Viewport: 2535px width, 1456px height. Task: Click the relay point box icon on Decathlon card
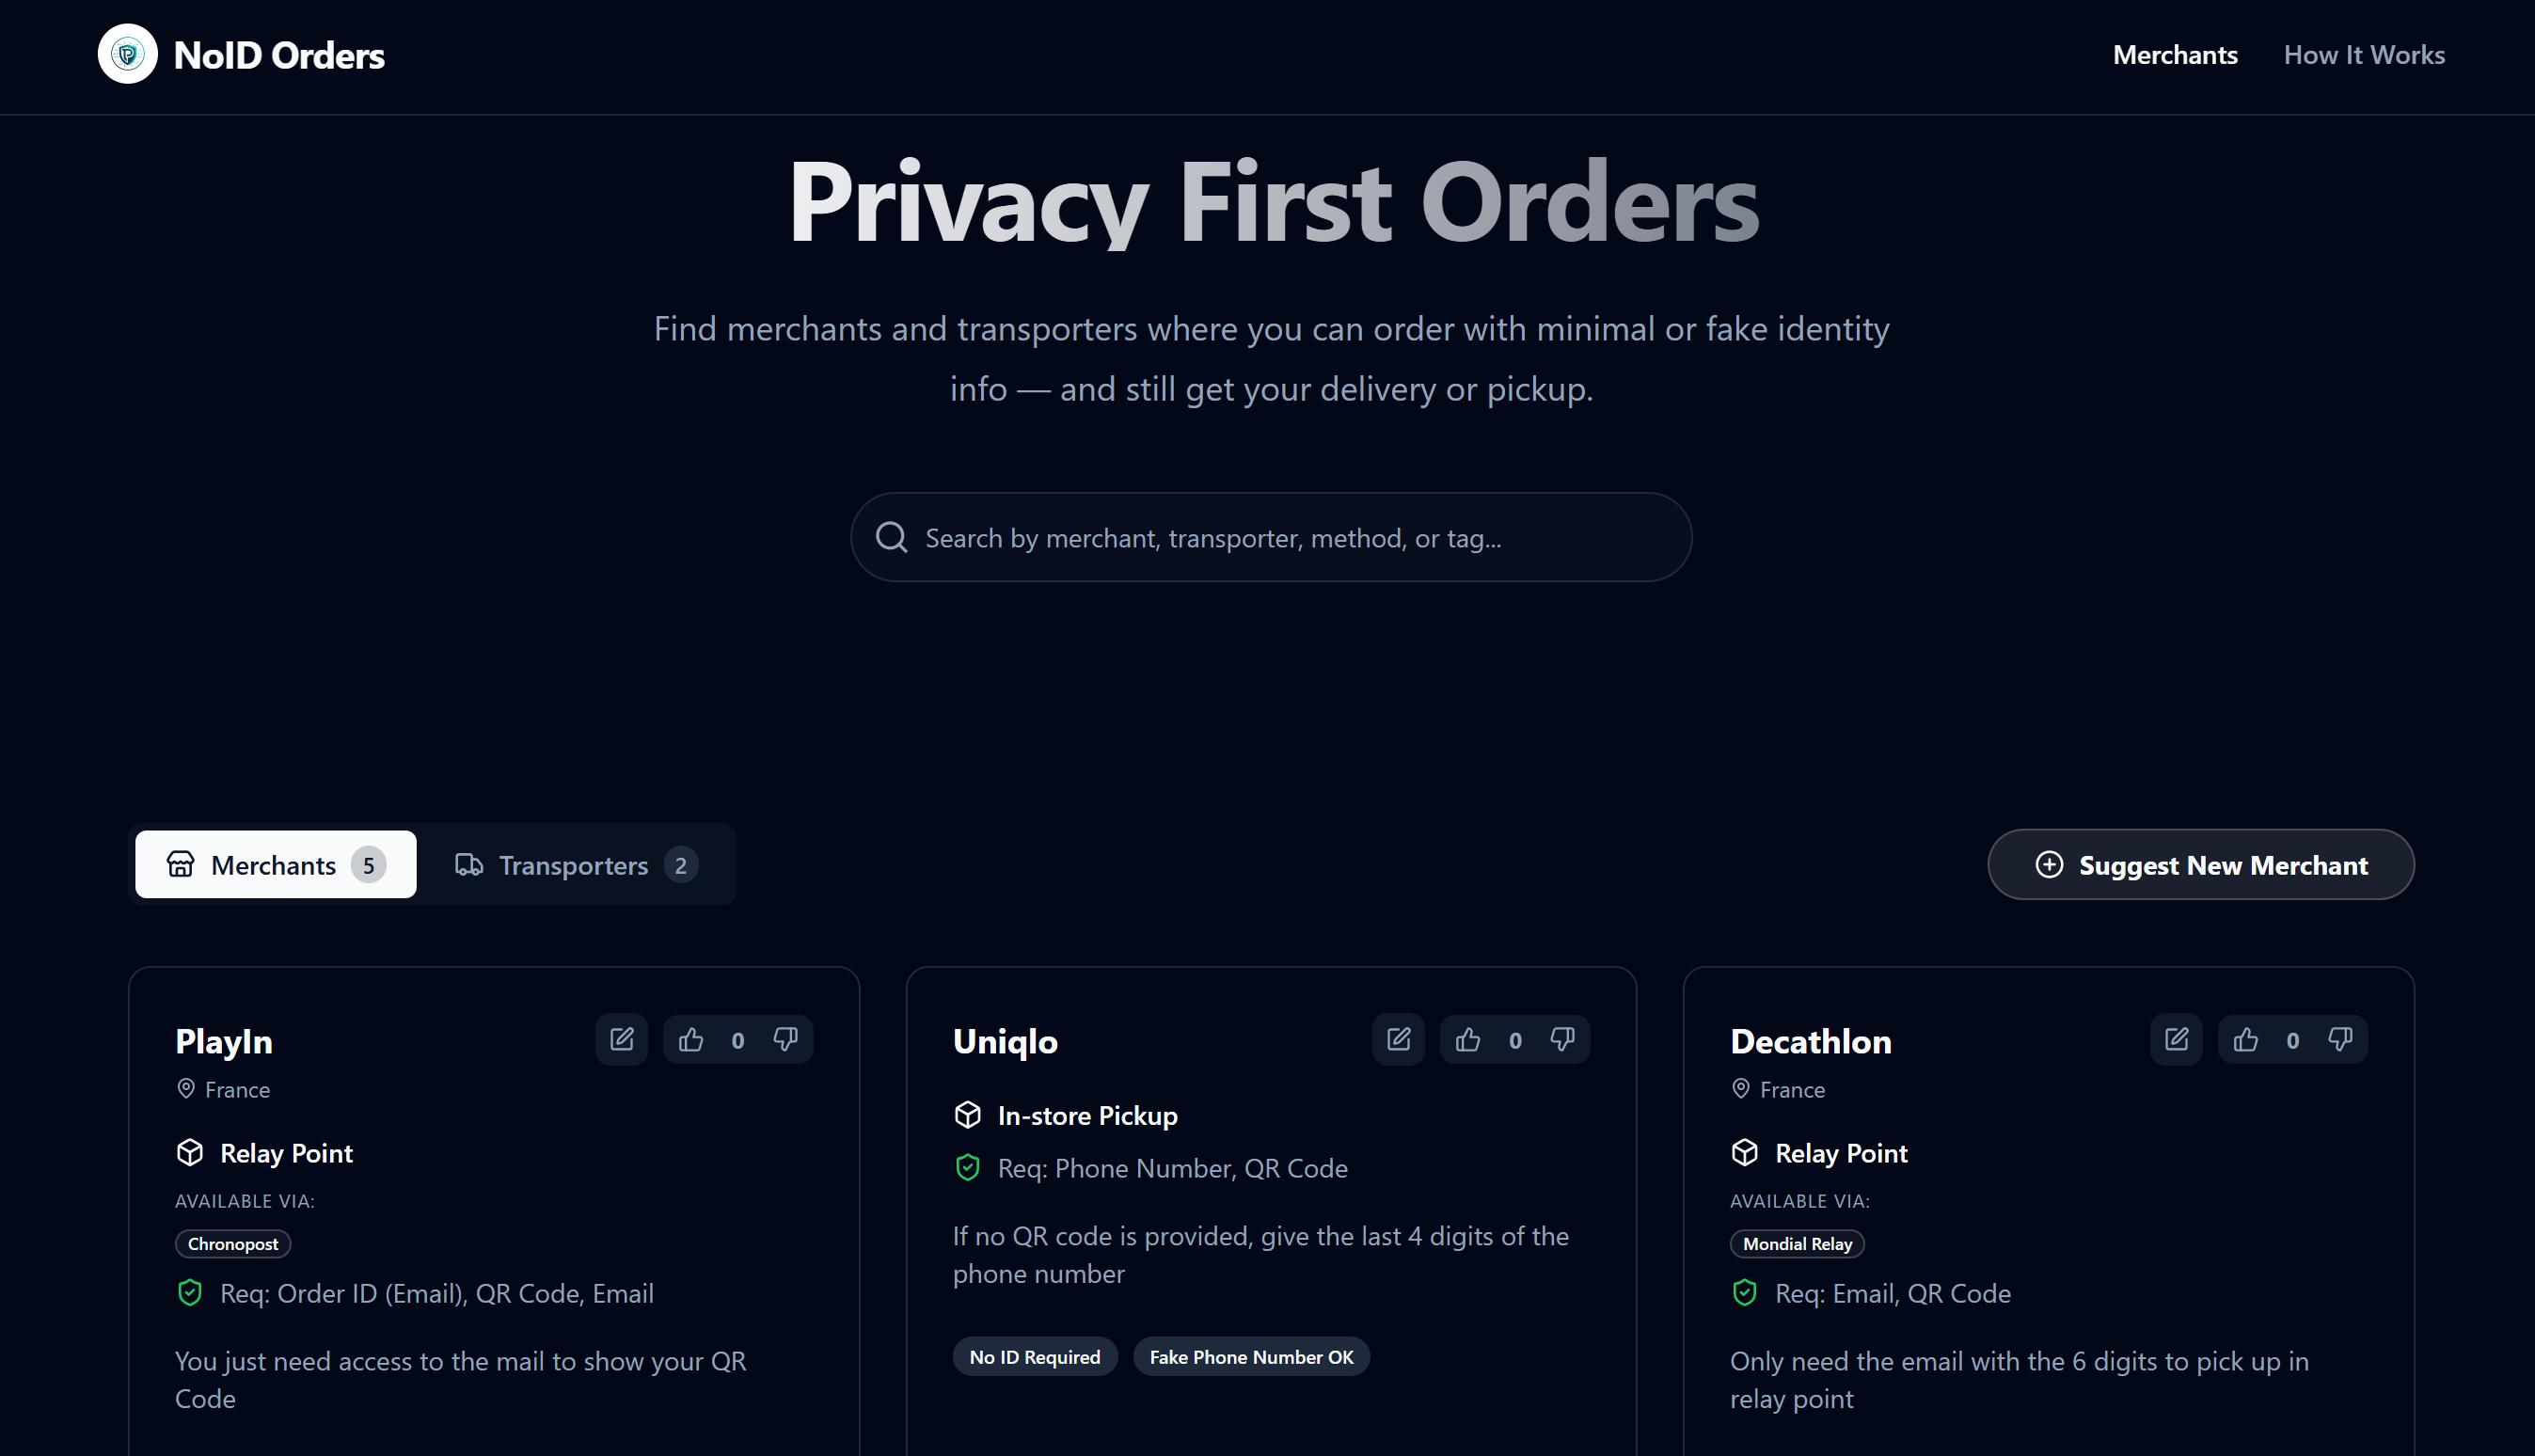(1744, 1152)
